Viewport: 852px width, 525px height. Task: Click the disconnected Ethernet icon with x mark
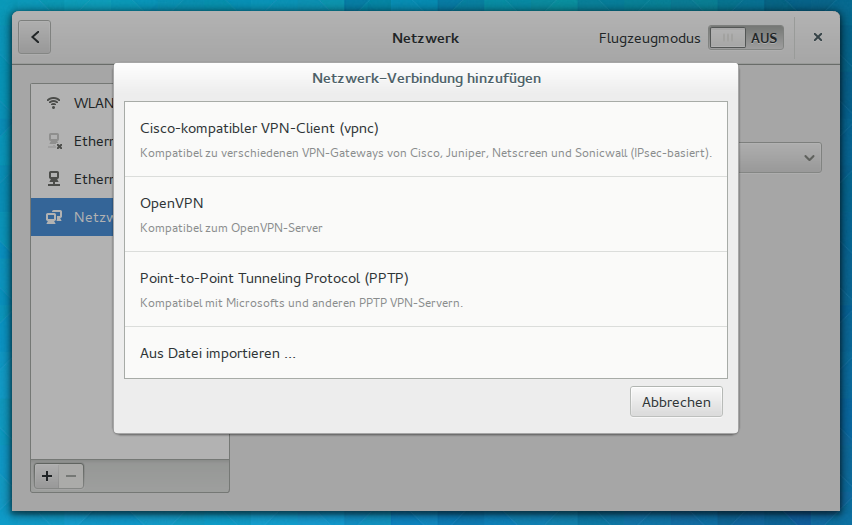55,141
